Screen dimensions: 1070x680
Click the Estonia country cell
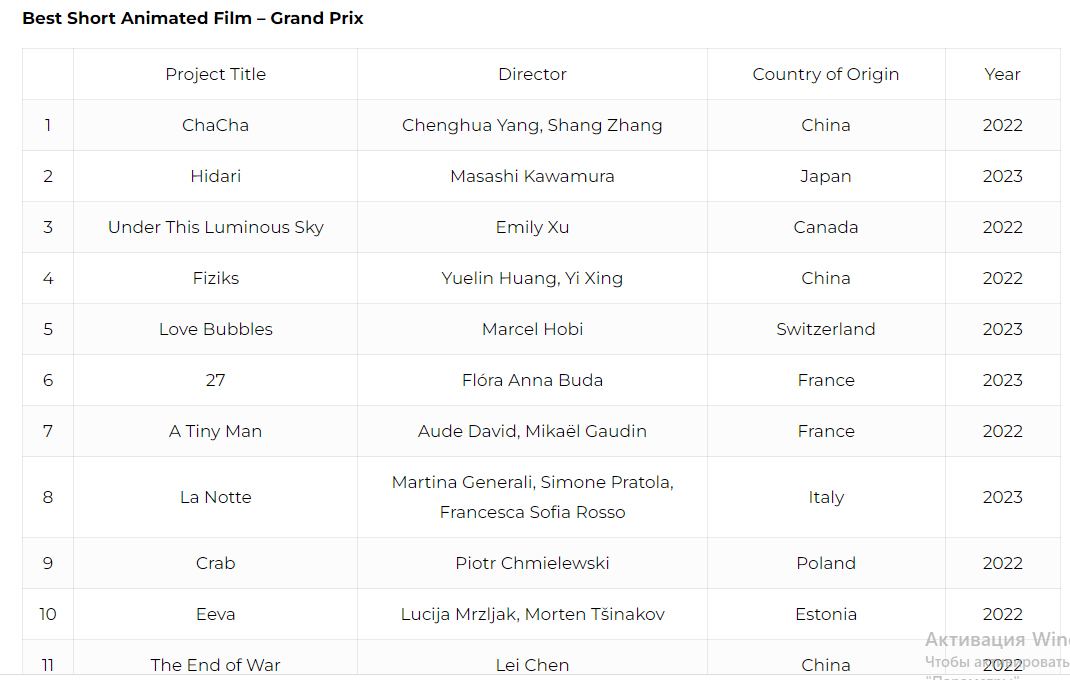825,614
